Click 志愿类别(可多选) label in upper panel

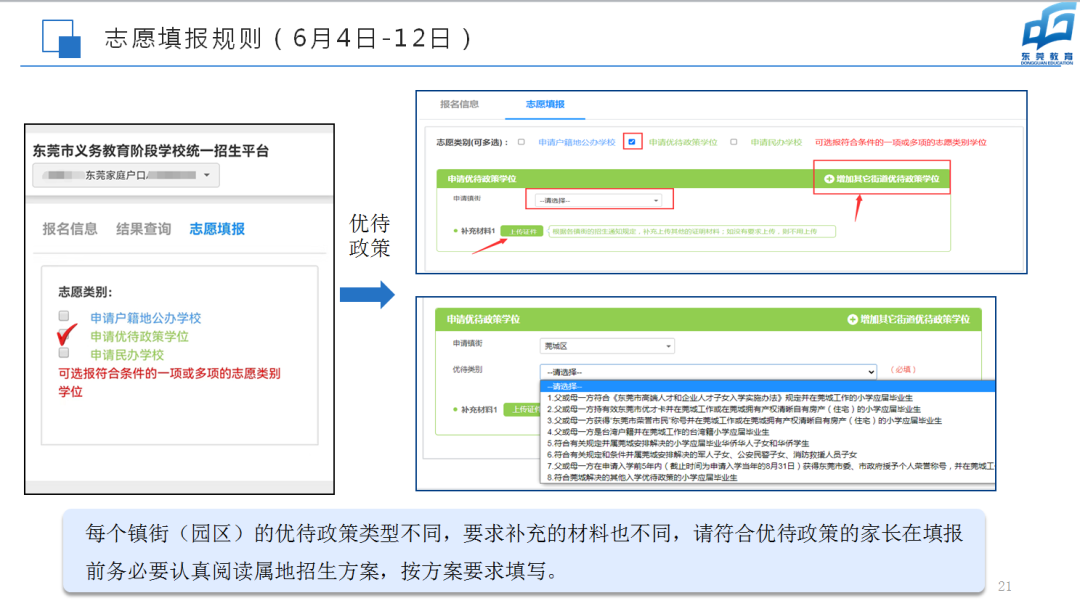[x=472, y=143]
